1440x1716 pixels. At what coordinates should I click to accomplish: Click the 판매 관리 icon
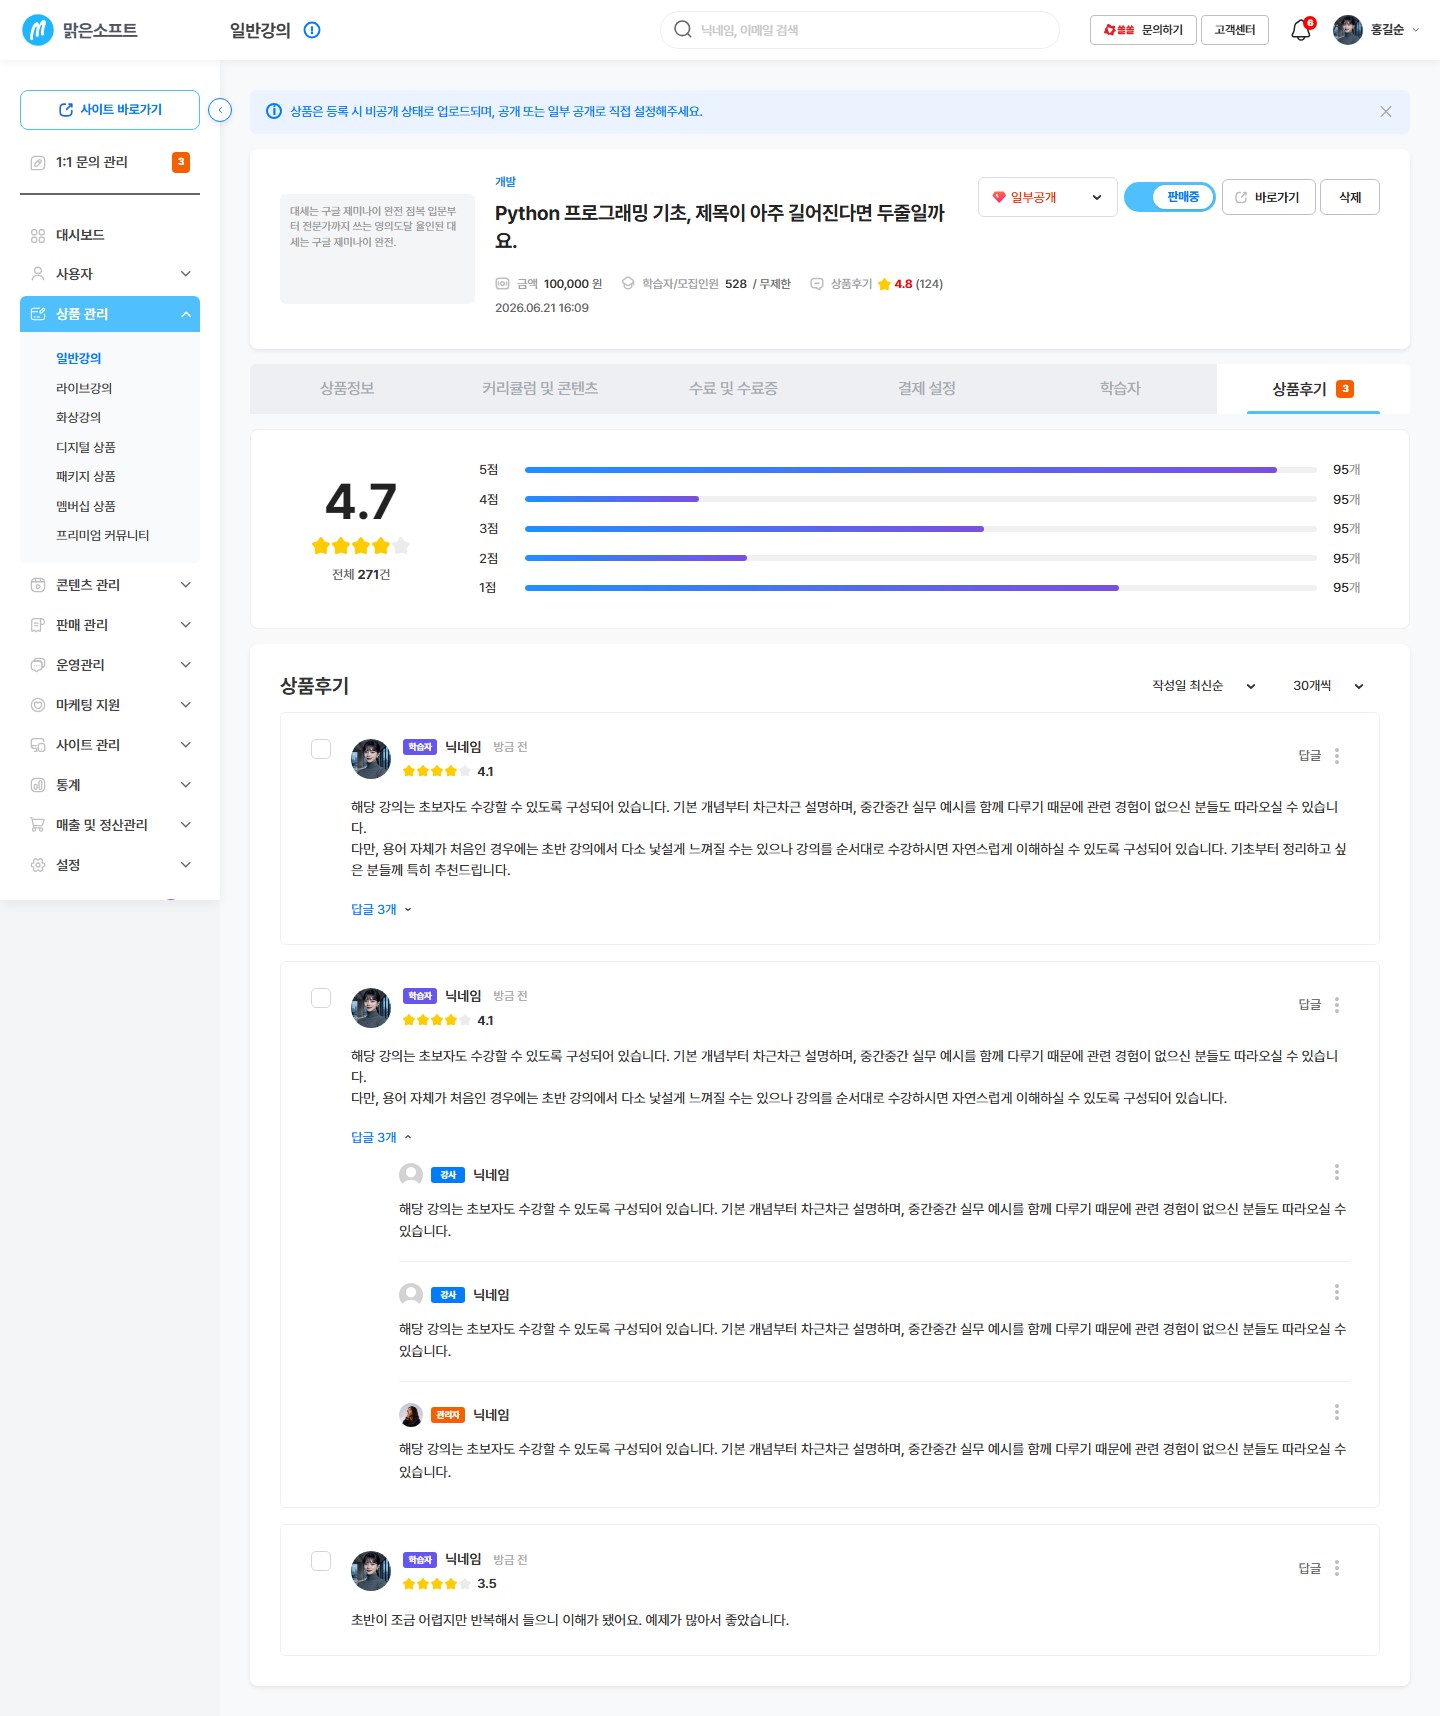point(38,625)
